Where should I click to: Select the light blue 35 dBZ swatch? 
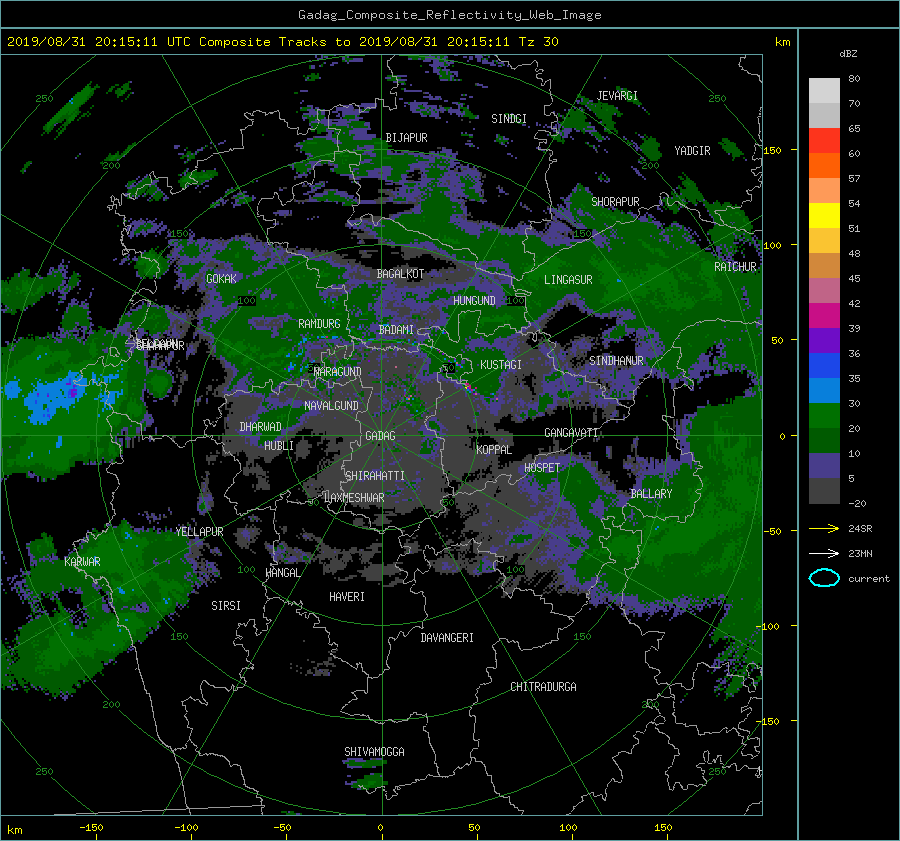[x=824, y=390]
